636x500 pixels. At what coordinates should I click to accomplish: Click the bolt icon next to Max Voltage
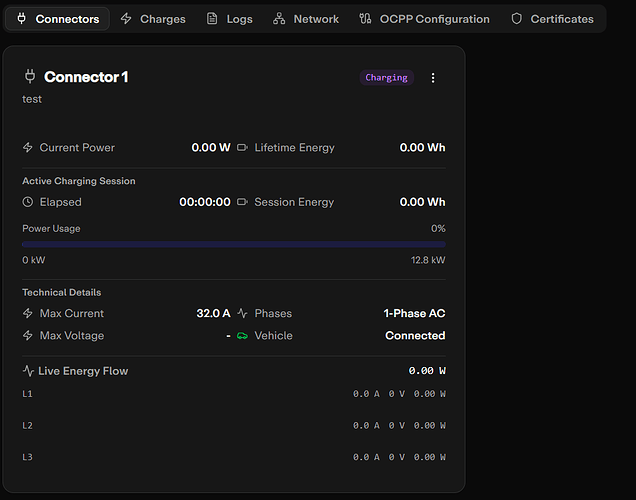click(x=28, y=336)
